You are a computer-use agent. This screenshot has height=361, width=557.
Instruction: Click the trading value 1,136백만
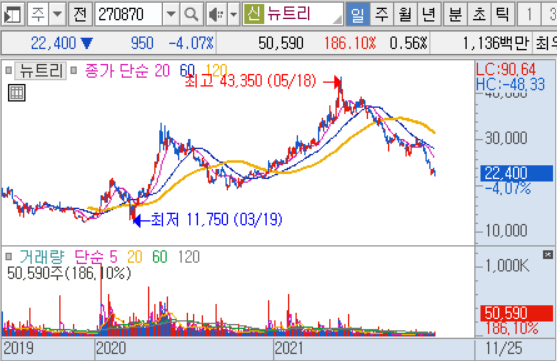point(496,43)
